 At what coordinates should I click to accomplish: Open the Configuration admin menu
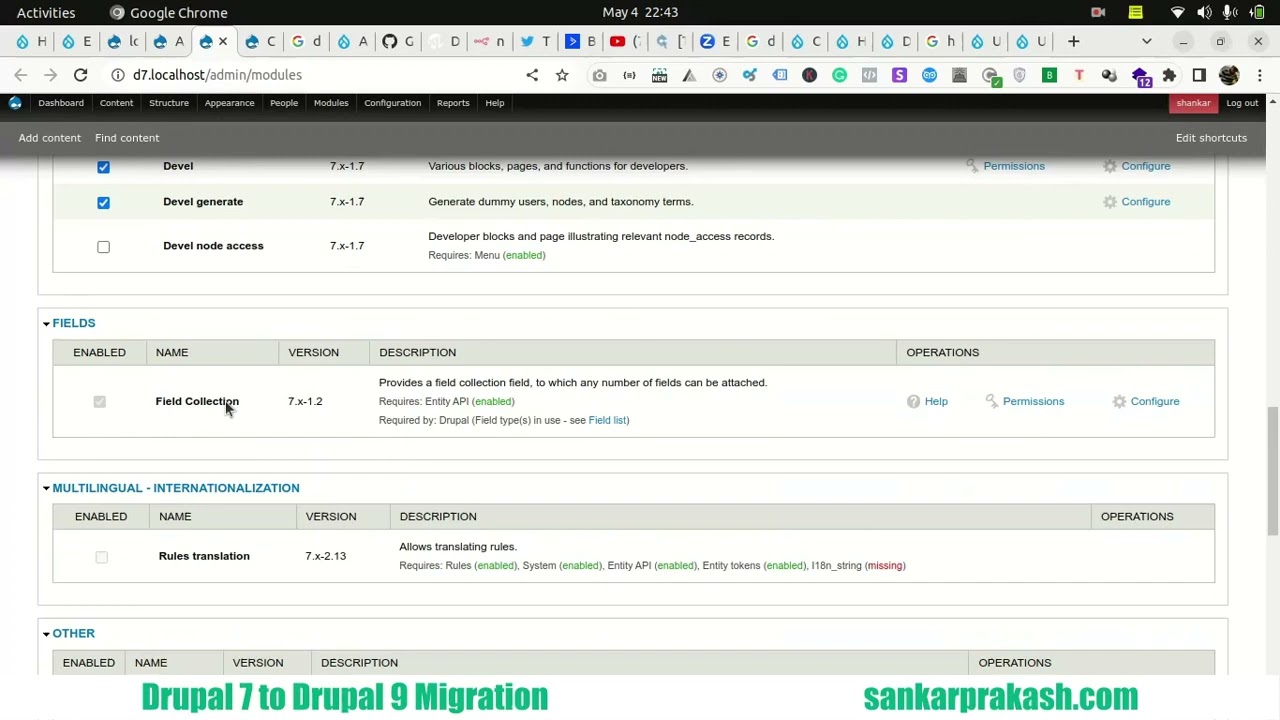tap(392, 103)
